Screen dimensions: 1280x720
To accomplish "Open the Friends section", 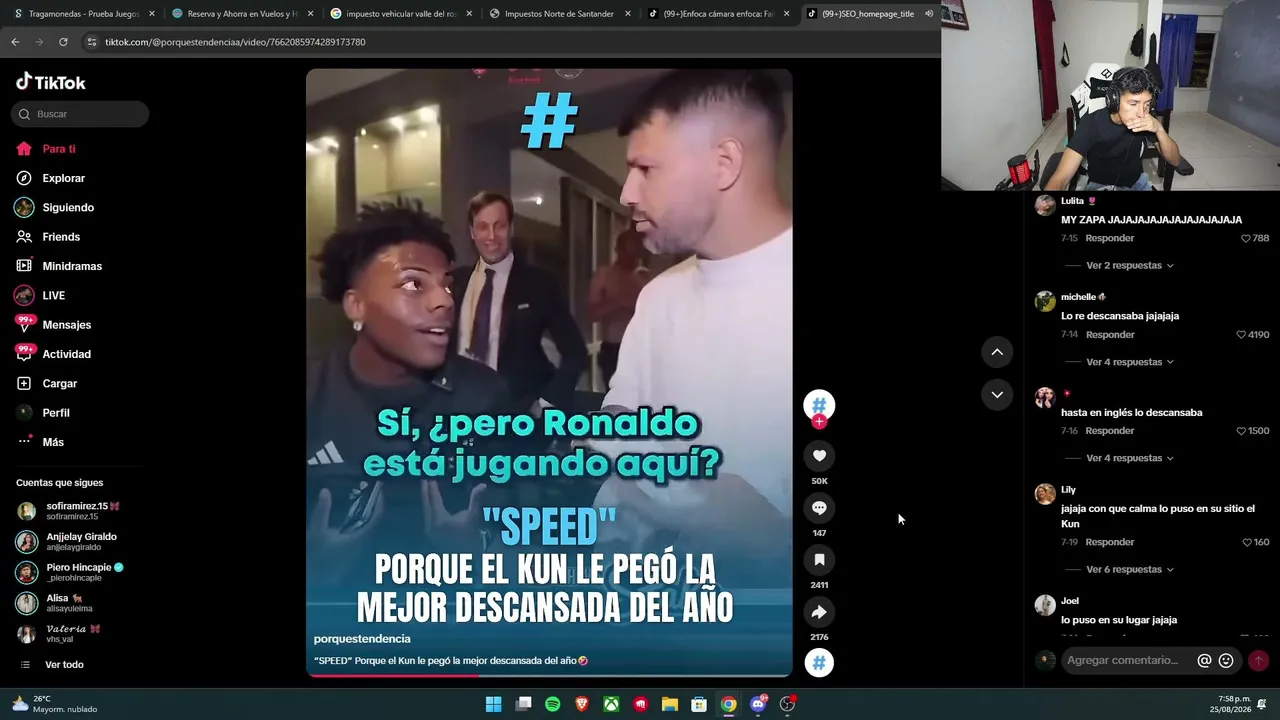I will pyautogui.click(x=61, y=237).
